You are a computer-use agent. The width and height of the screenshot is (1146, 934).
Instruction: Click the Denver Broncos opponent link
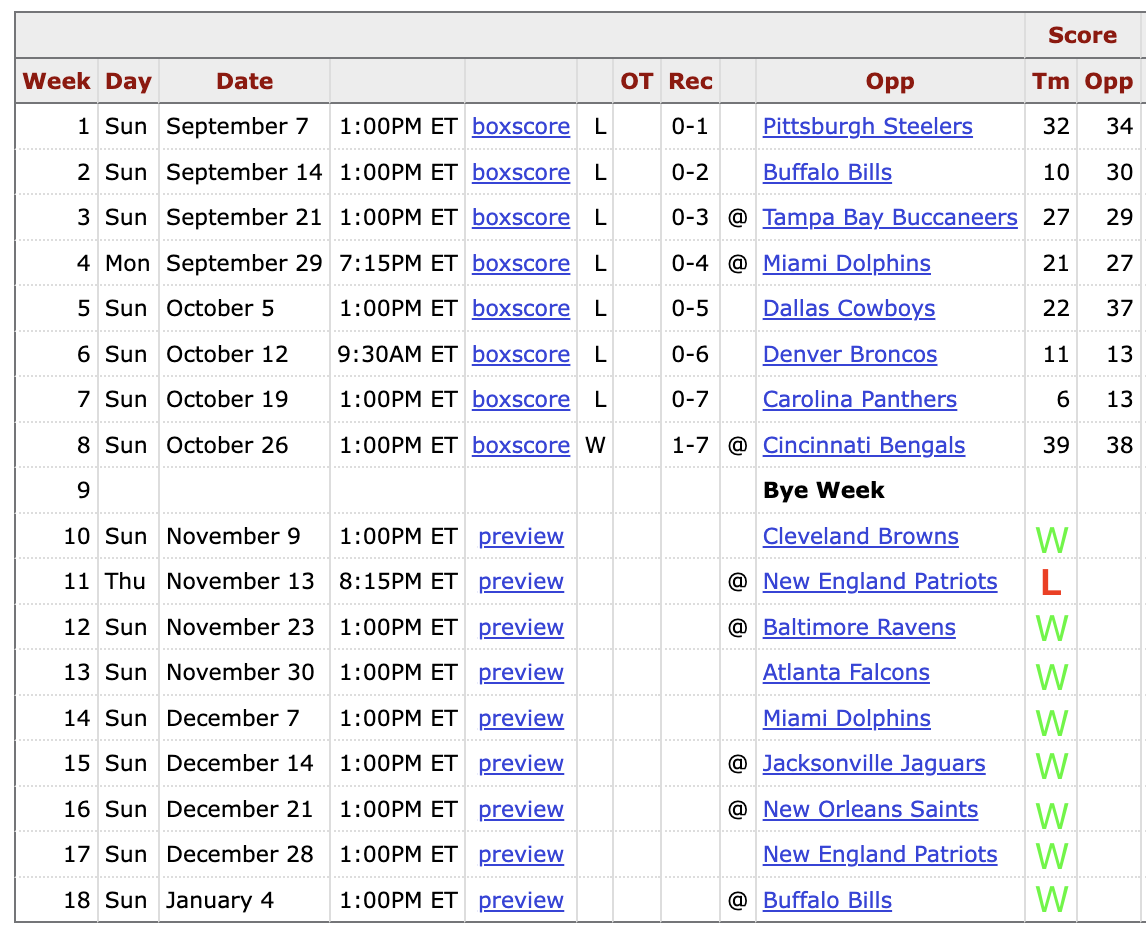pos(850,354)
